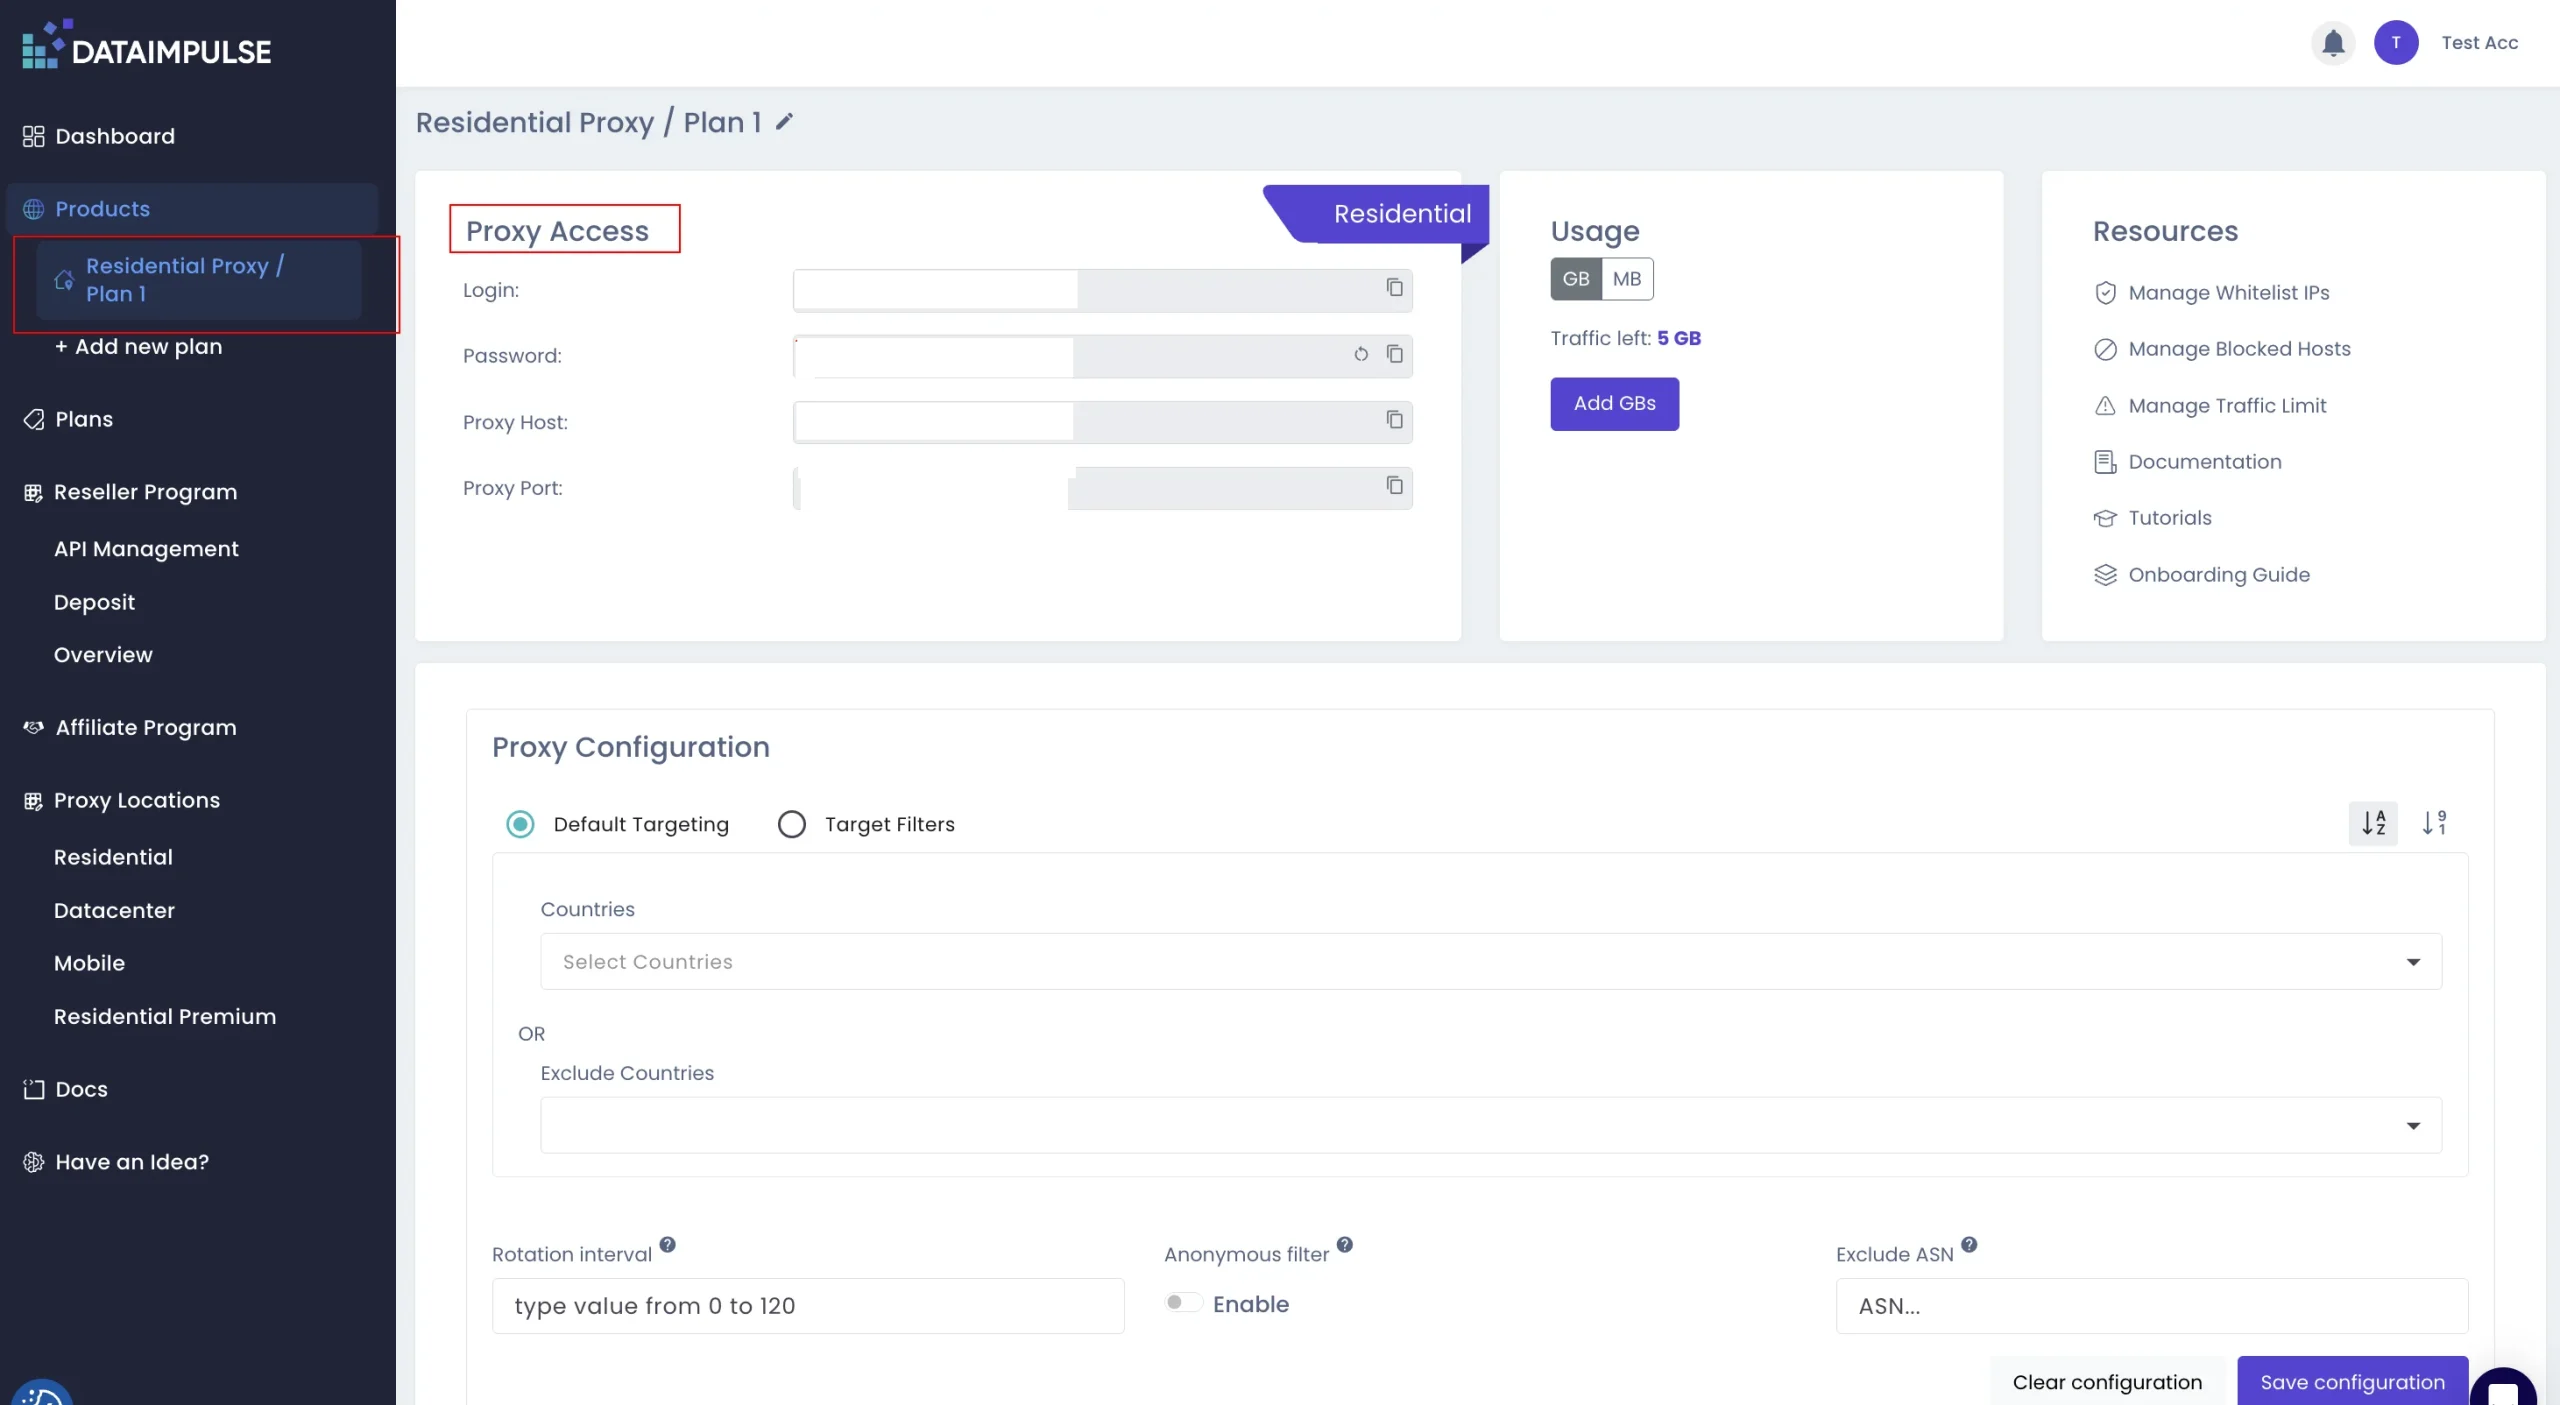
Task: Sort countries alphabetically A to Z
Action: [2373, 824]
